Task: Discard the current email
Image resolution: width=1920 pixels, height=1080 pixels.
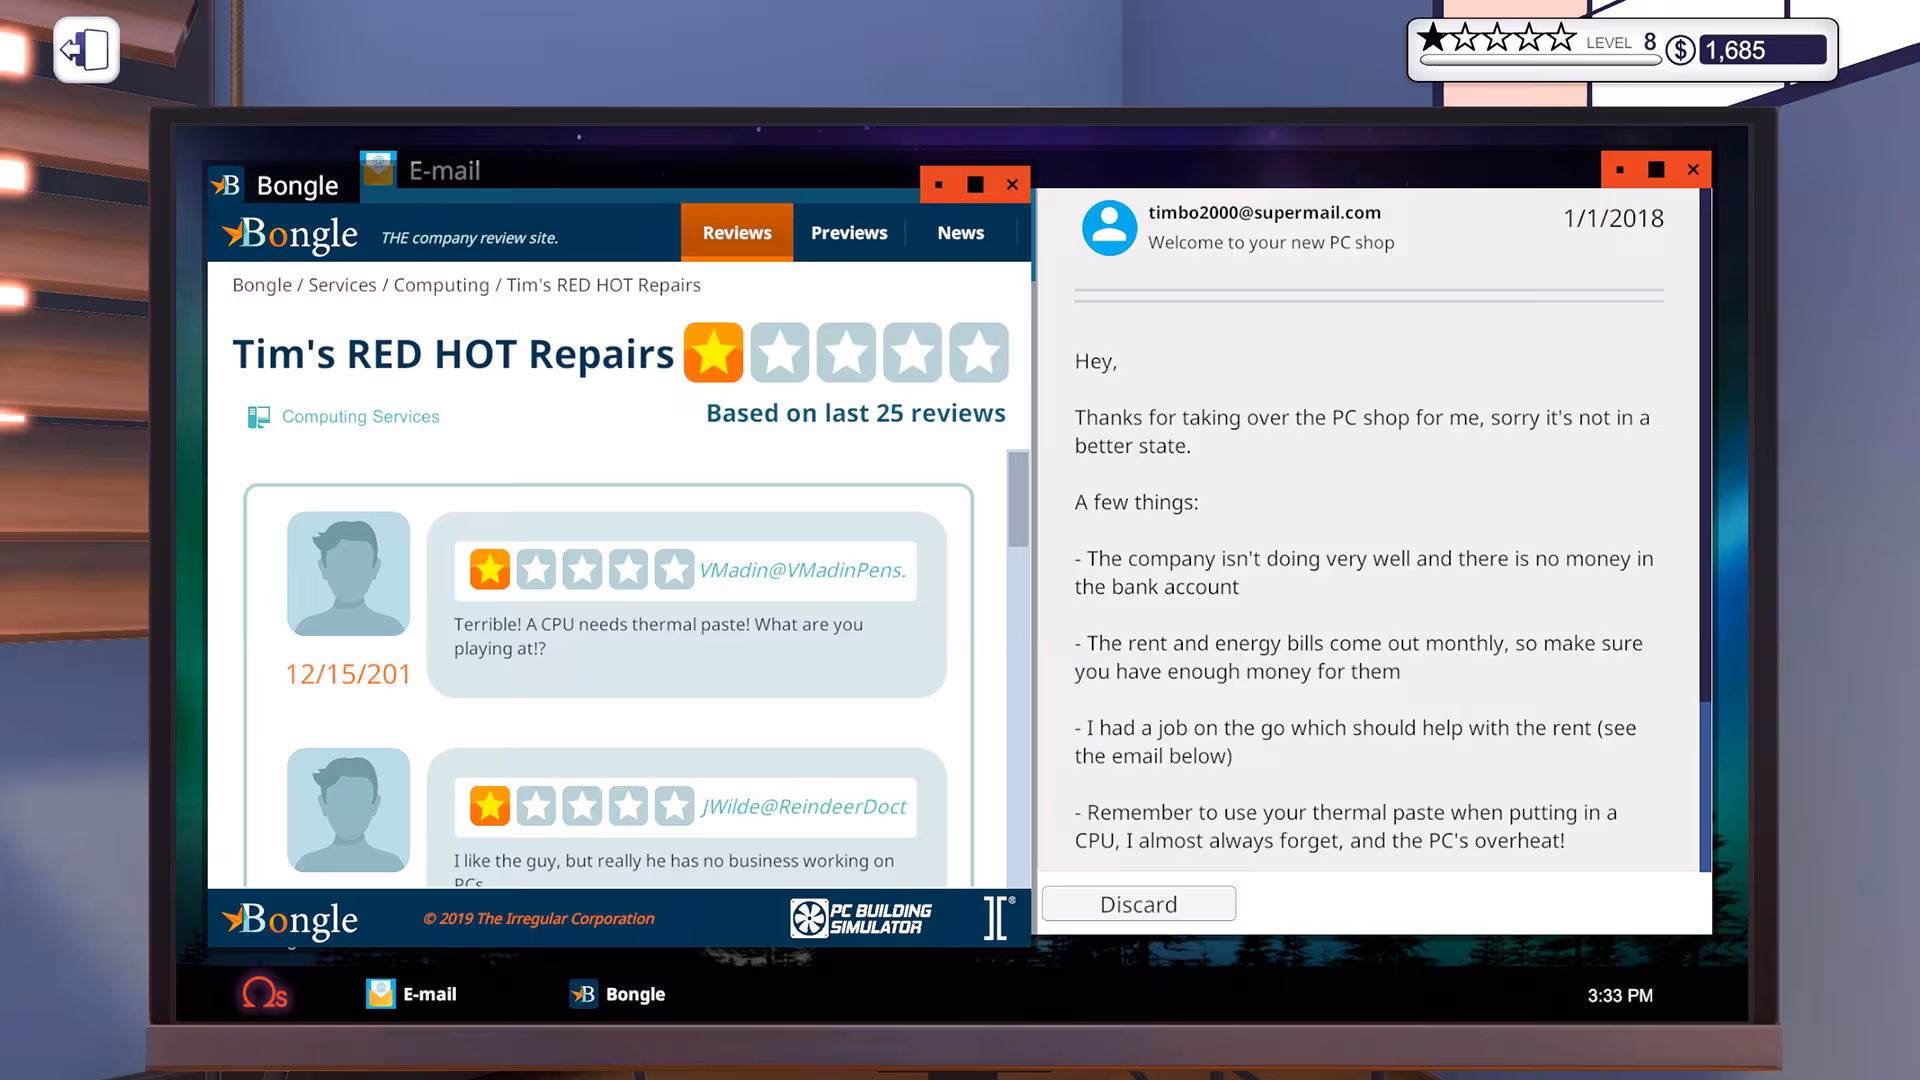Action: (x=1139, y=904)
